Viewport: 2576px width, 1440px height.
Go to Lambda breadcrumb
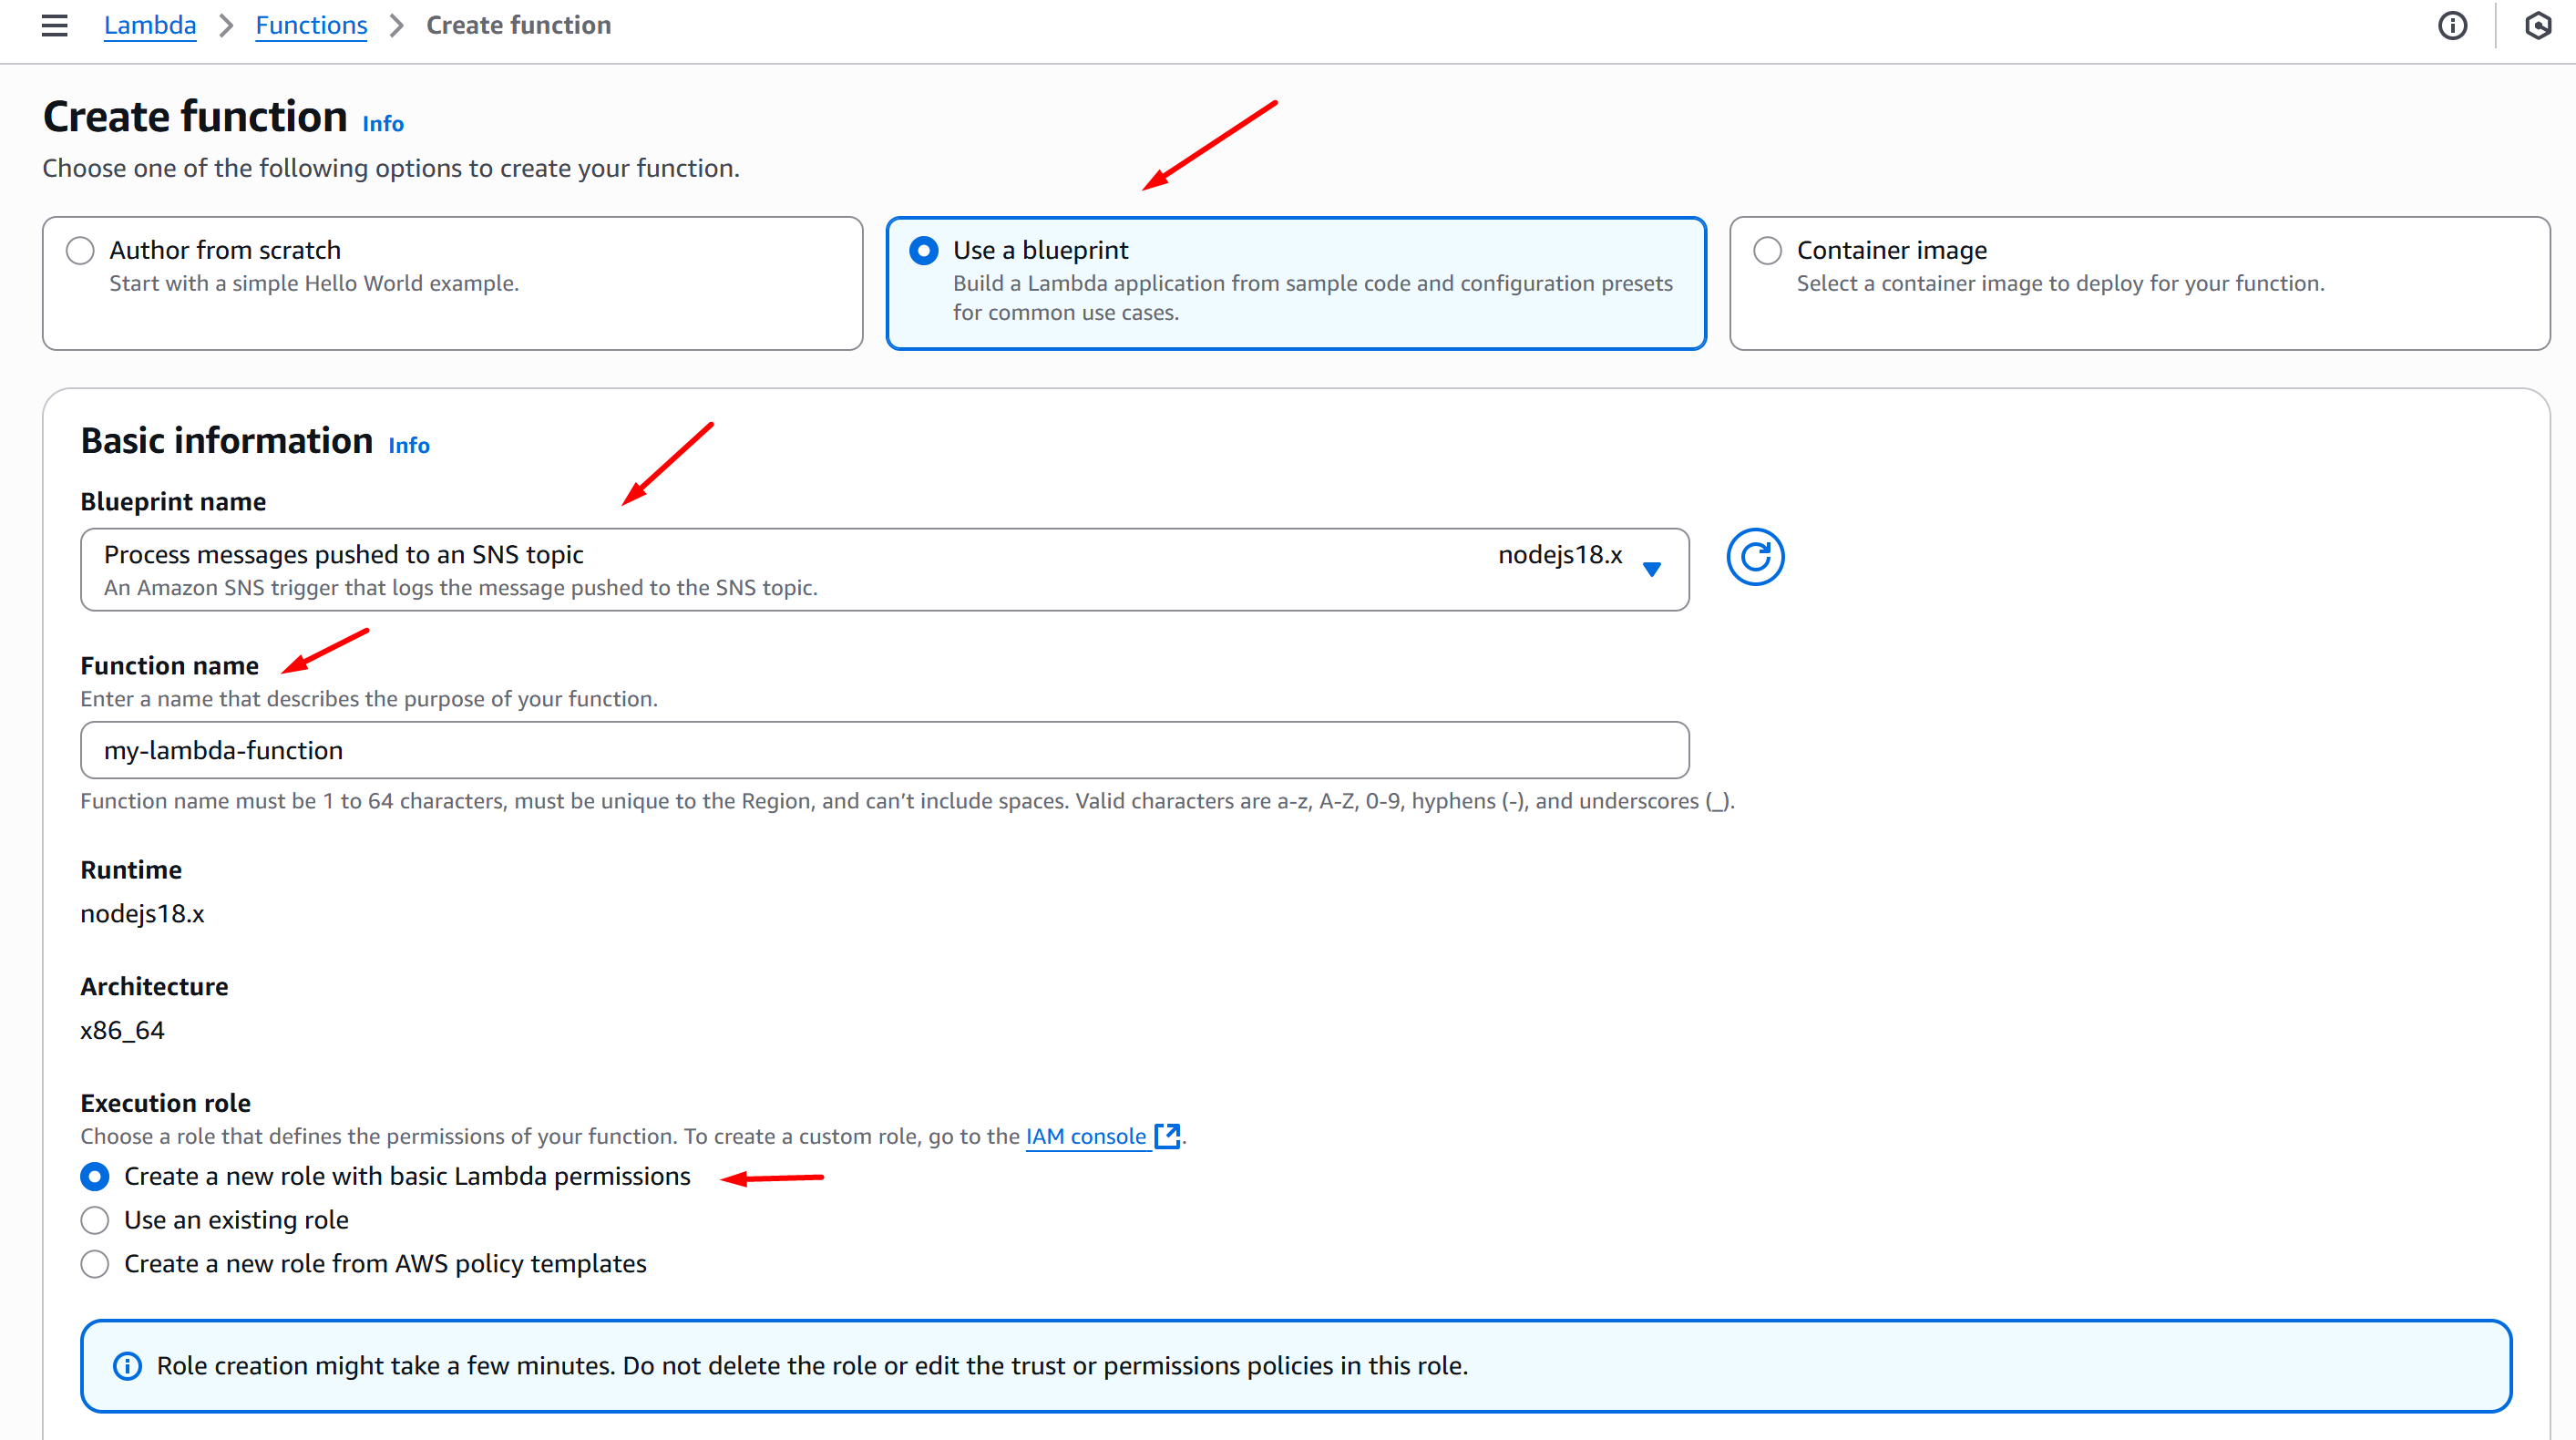[x=150, y=25]
